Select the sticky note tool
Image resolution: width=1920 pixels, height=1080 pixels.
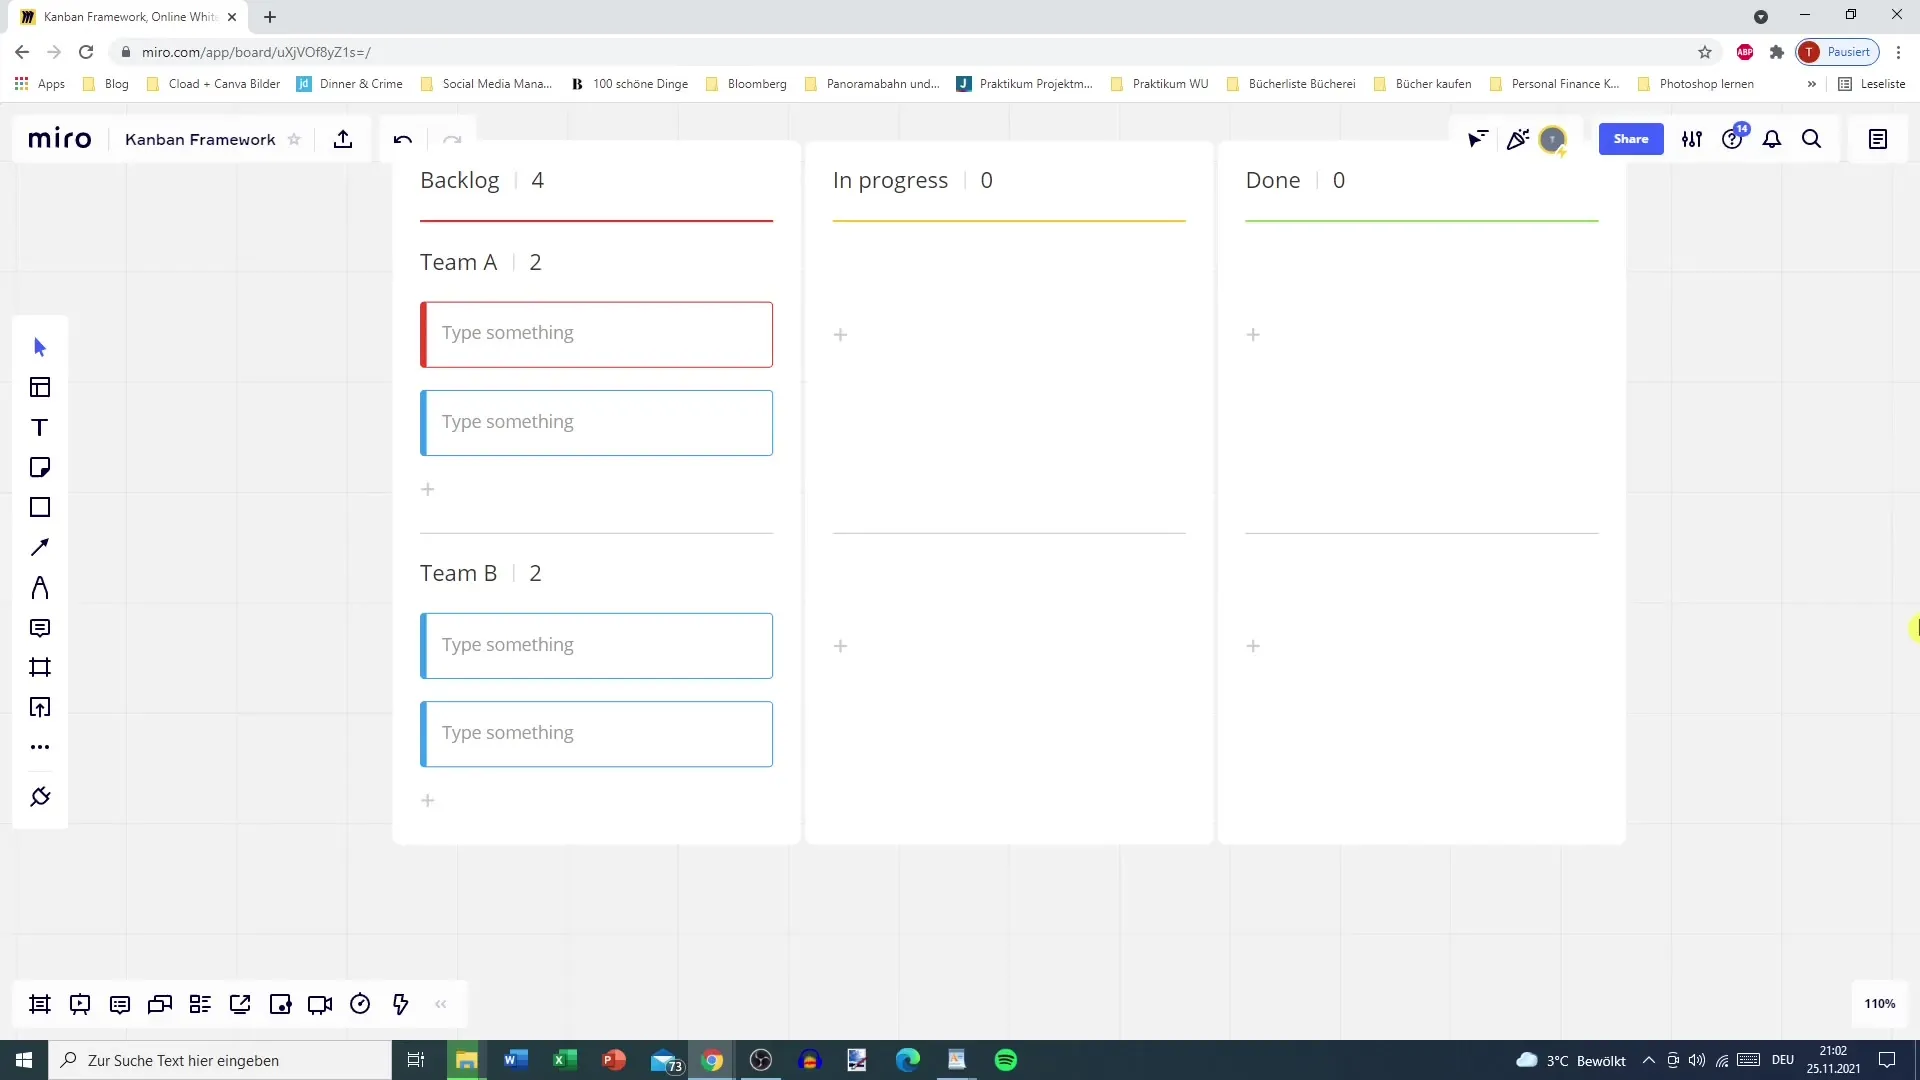point(40,468)
